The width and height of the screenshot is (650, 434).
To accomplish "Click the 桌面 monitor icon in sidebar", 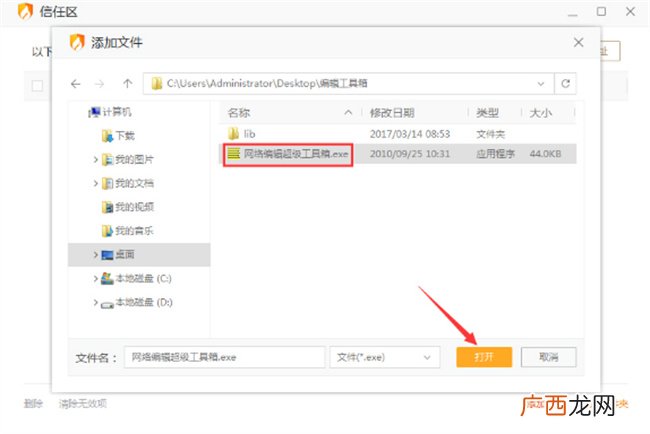I will (x=107, y=255).
